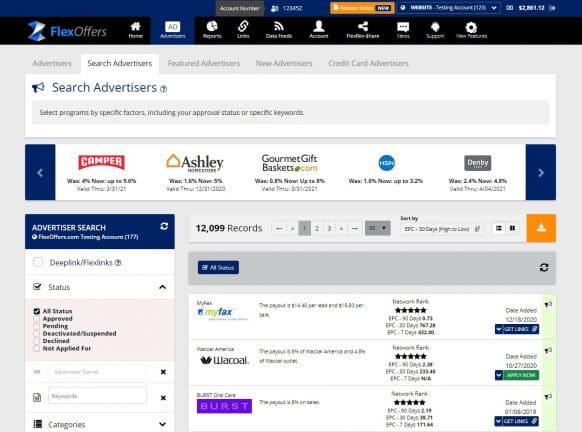Click the Keywords input field
Image resolution: width=582 pixels, height=432 pixels.
pos(97,396)
